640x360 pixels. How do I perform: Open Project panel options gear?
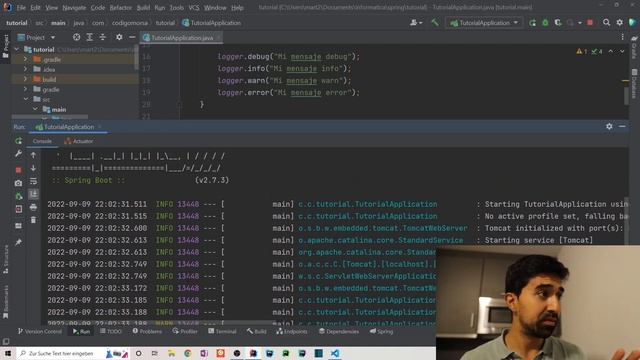[119, 37]
